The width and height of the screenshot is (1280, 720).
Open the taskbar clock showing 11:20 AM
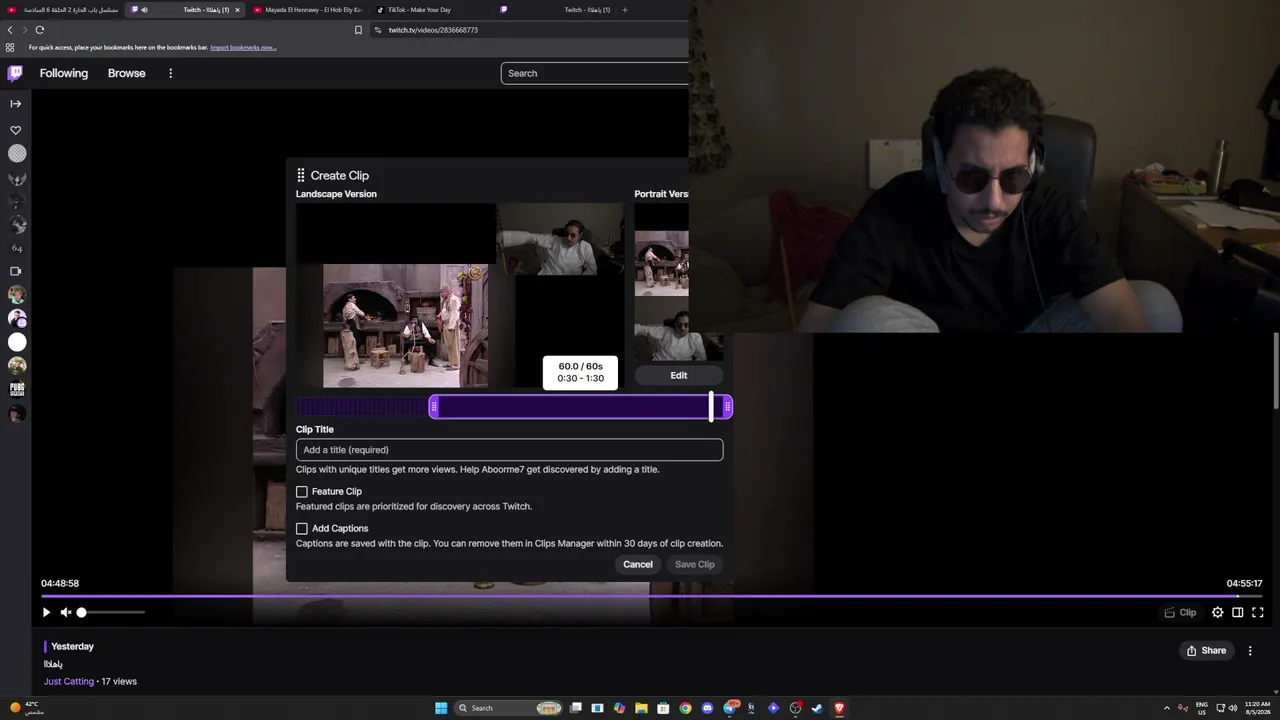pos(1257,708)
